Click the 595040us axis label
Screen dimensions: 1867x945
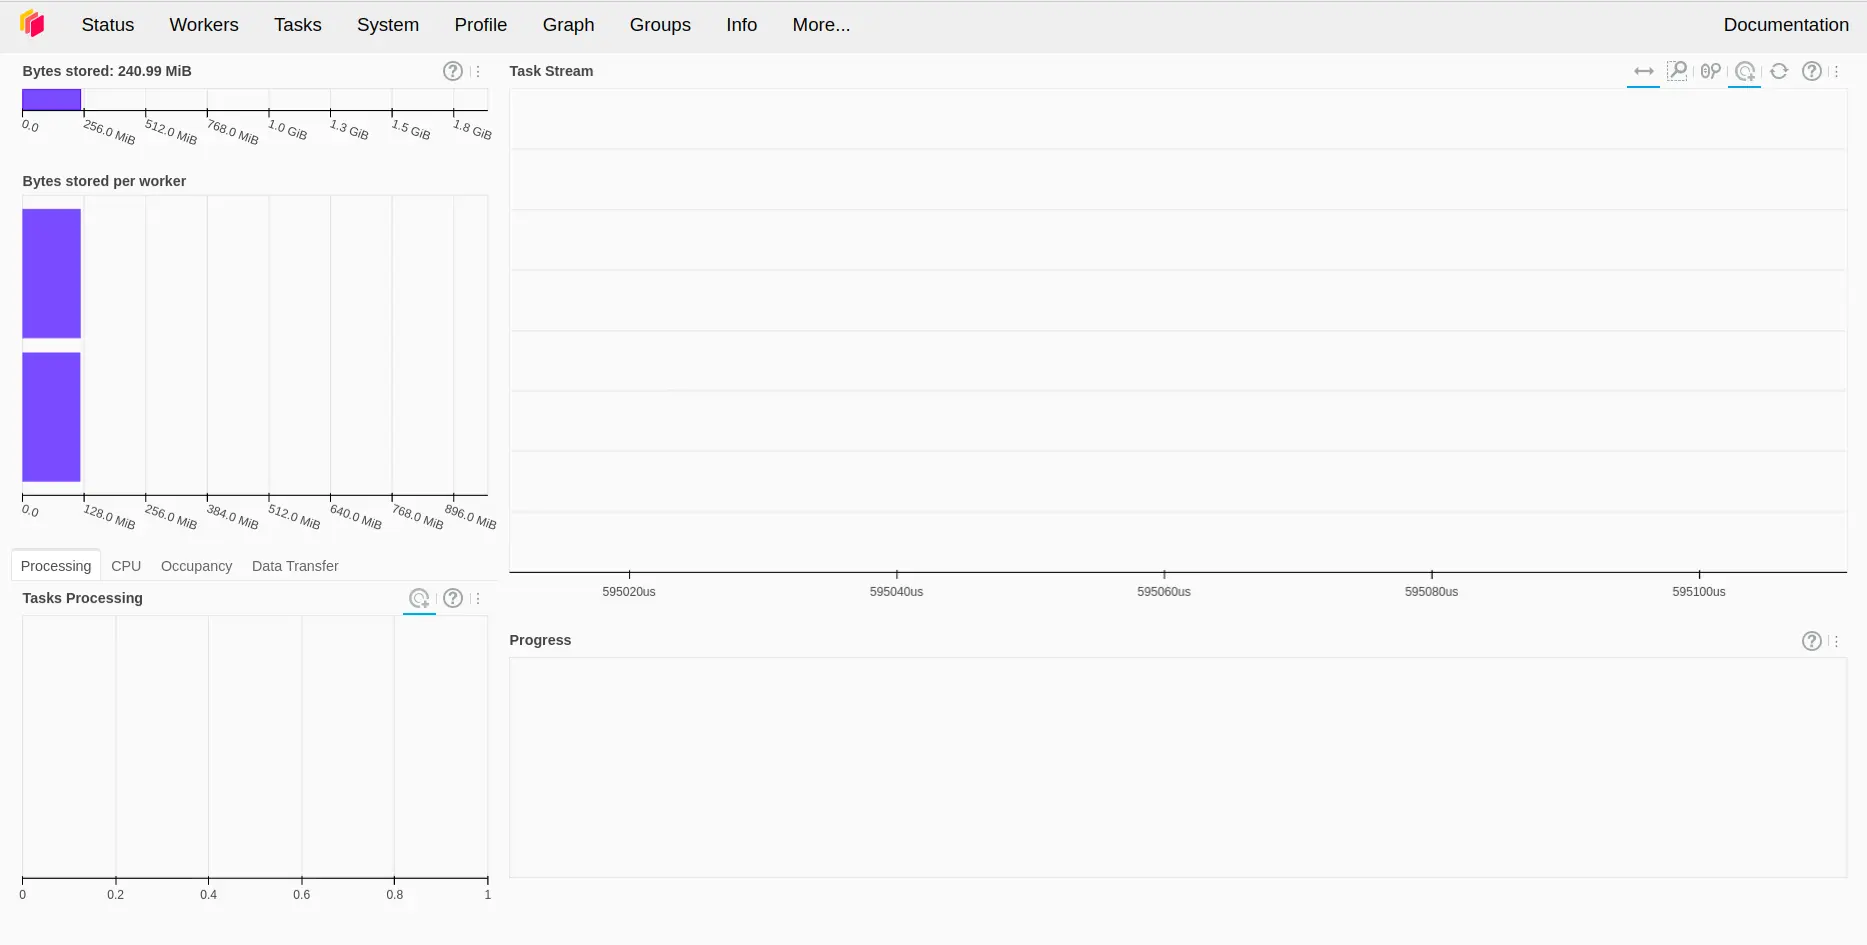(896, 592)
